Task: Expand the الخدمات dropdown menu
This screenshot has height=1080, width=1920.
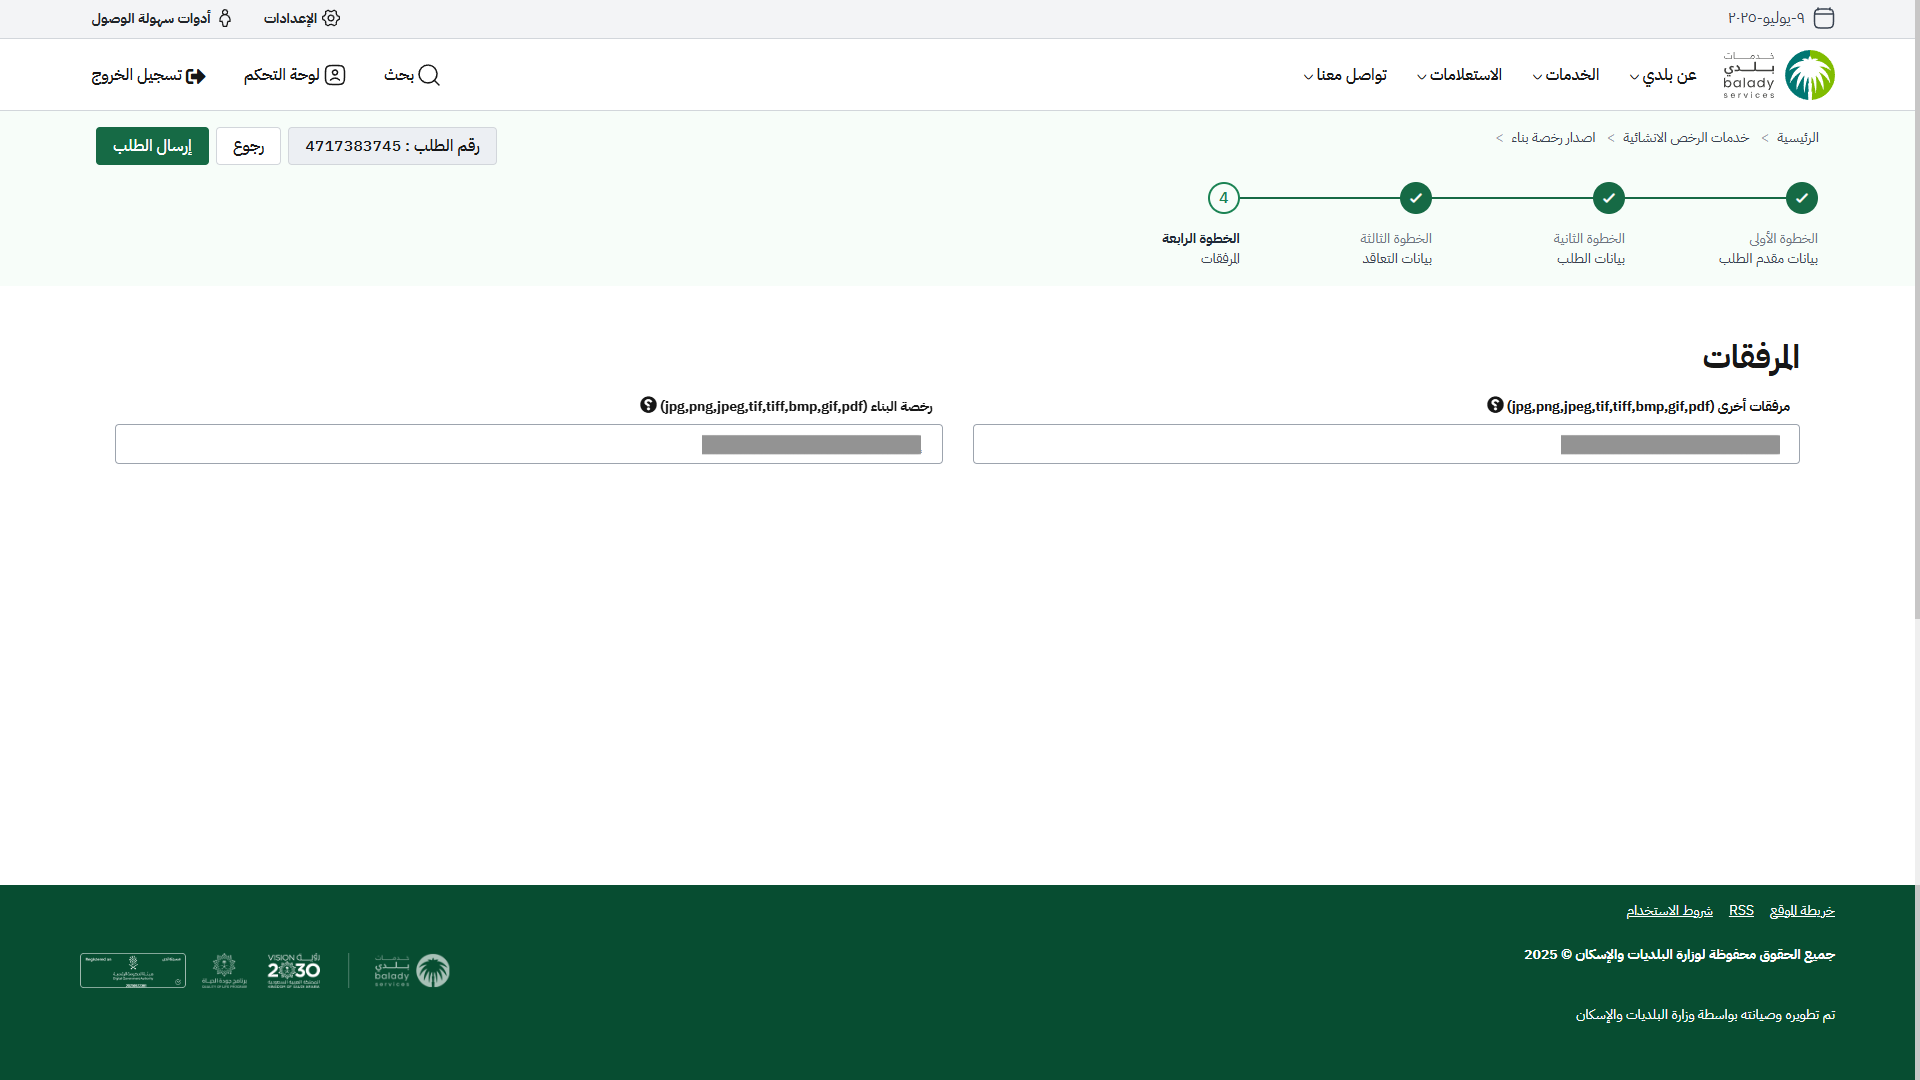Action: coord(1567,75)
